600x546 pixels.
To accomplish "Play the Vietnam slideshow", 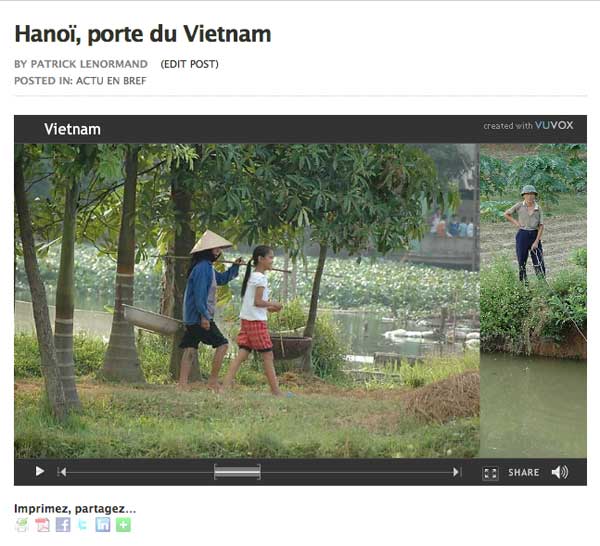I will click(39, 471).
